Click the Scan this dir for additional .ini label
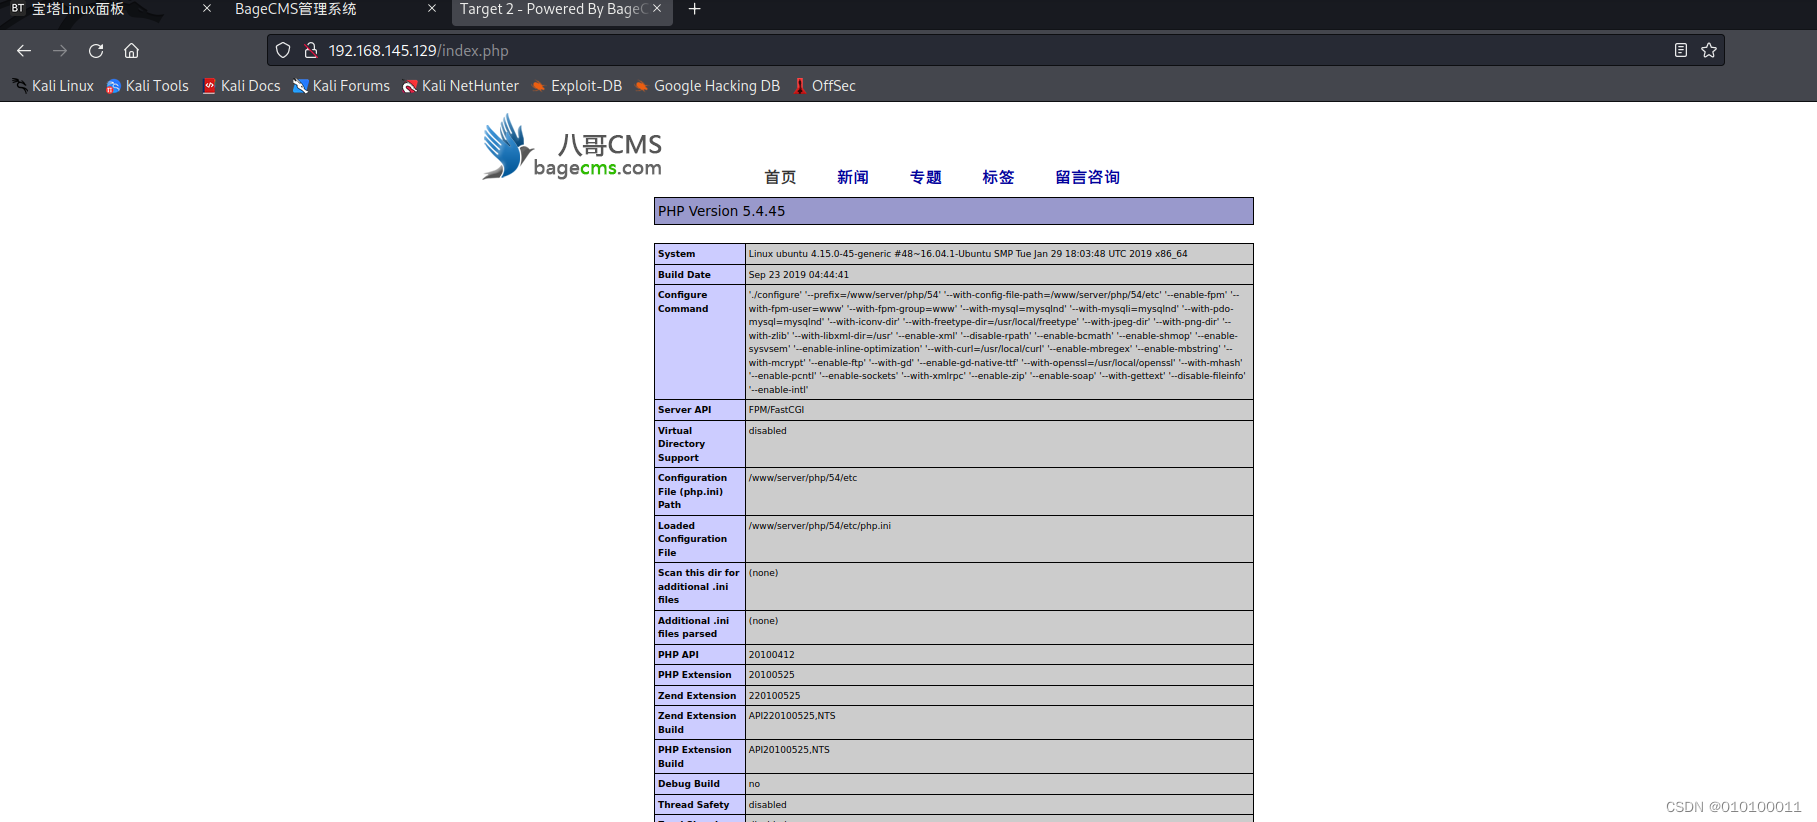Screen dimensions: 1817x822 coord(698,586)
